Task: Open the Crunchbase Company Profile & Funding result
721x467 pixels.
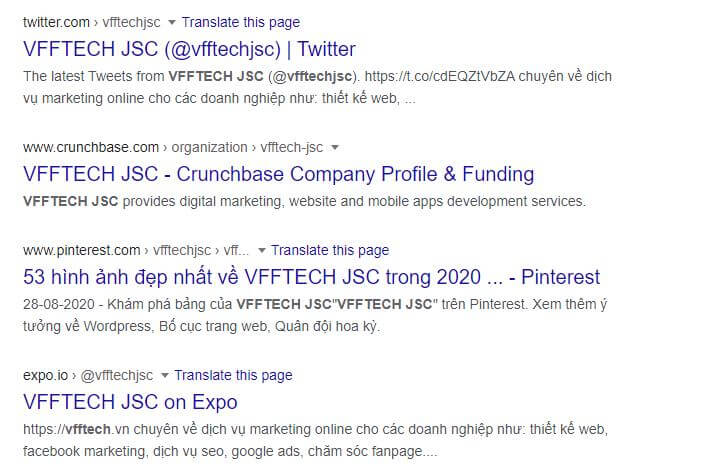Action: pyautogui.click(x=279, y=174)
